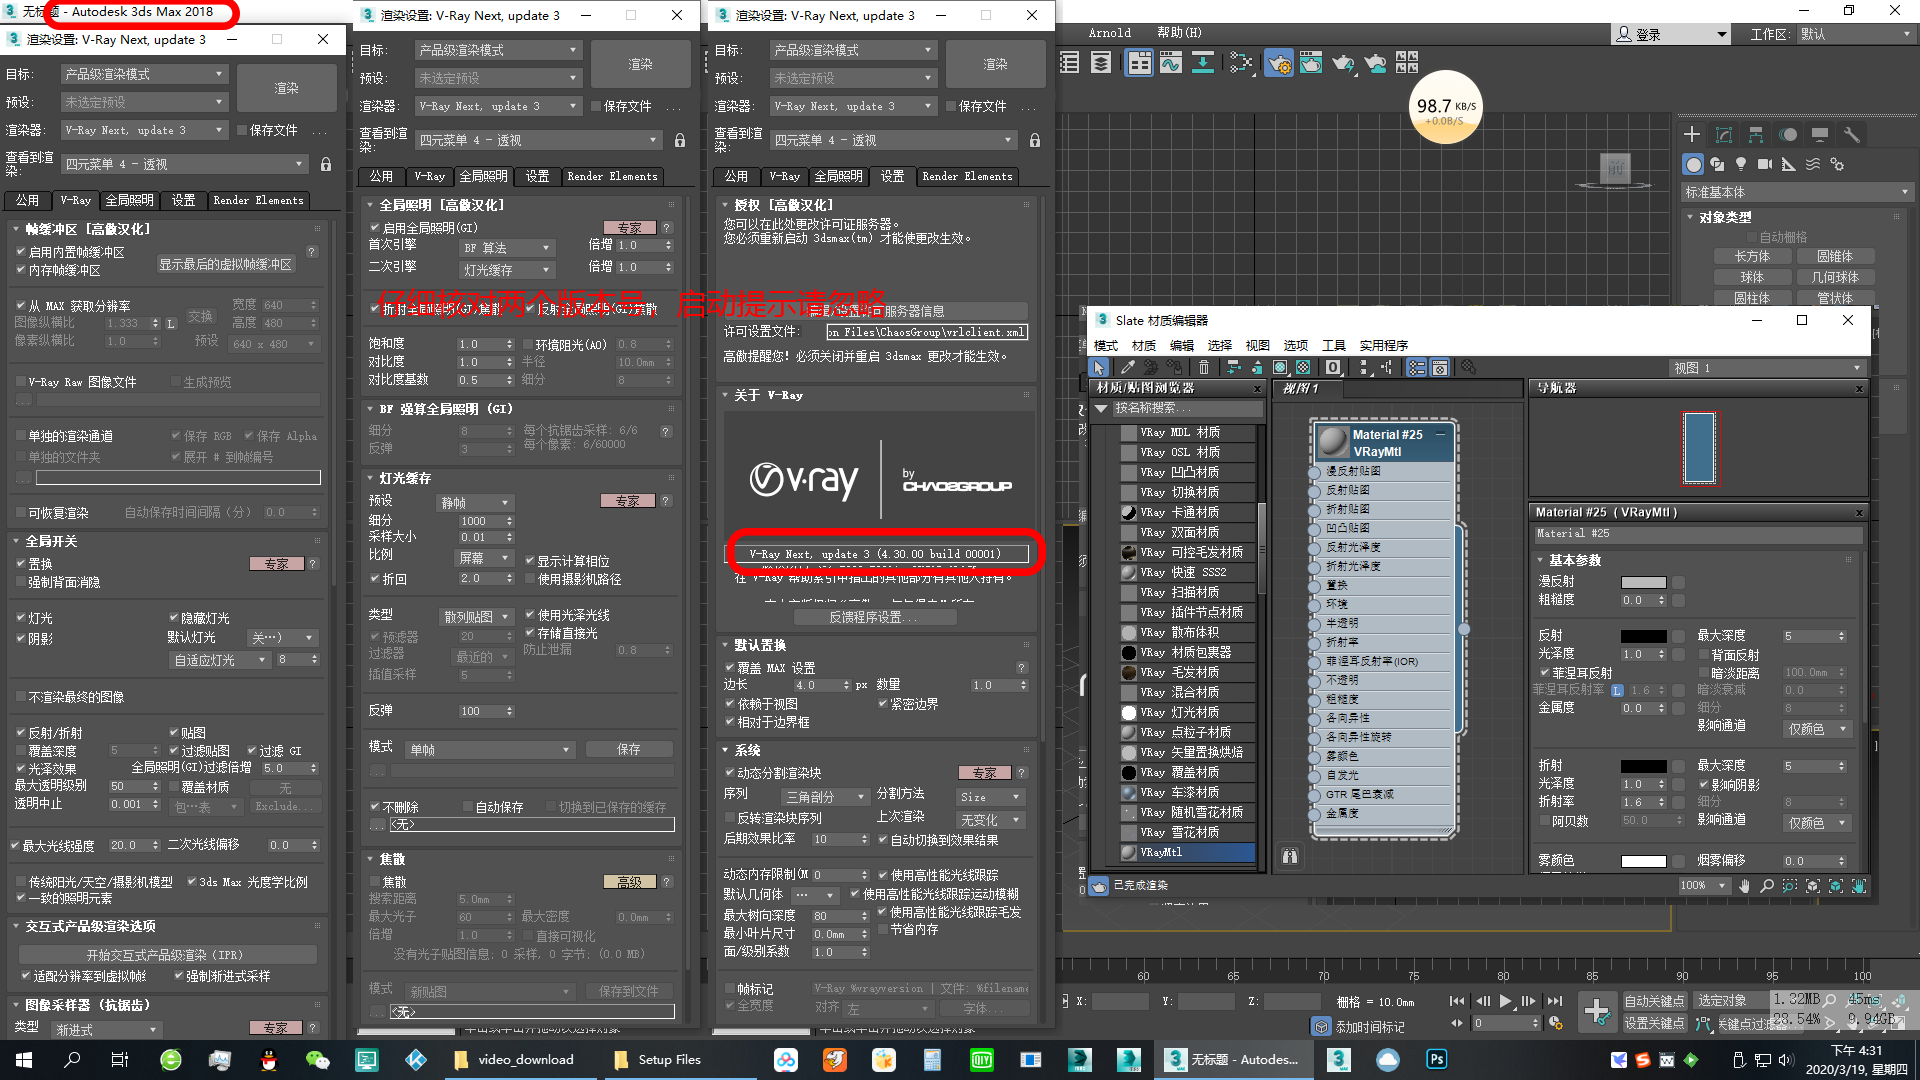1920x1080 pixels.
Task: Click the 反射 black color swatch
Action: pos(1643,636)
